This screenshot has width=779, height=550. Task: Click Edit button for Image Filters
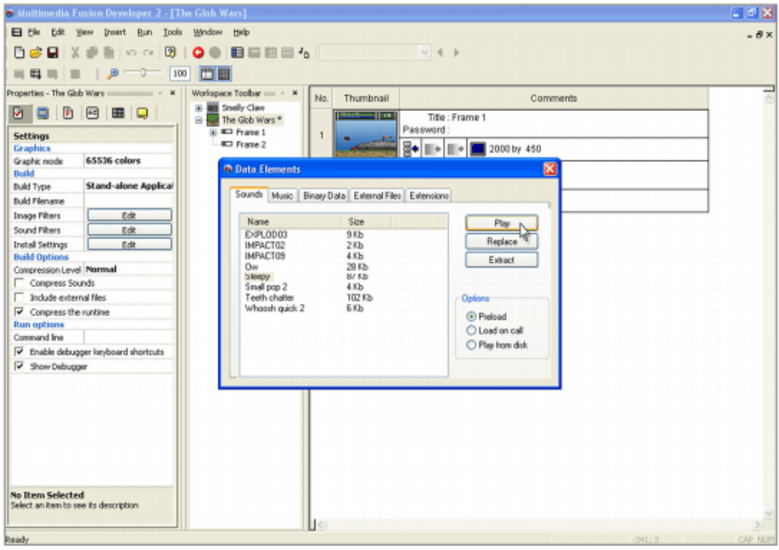[129, 215]
